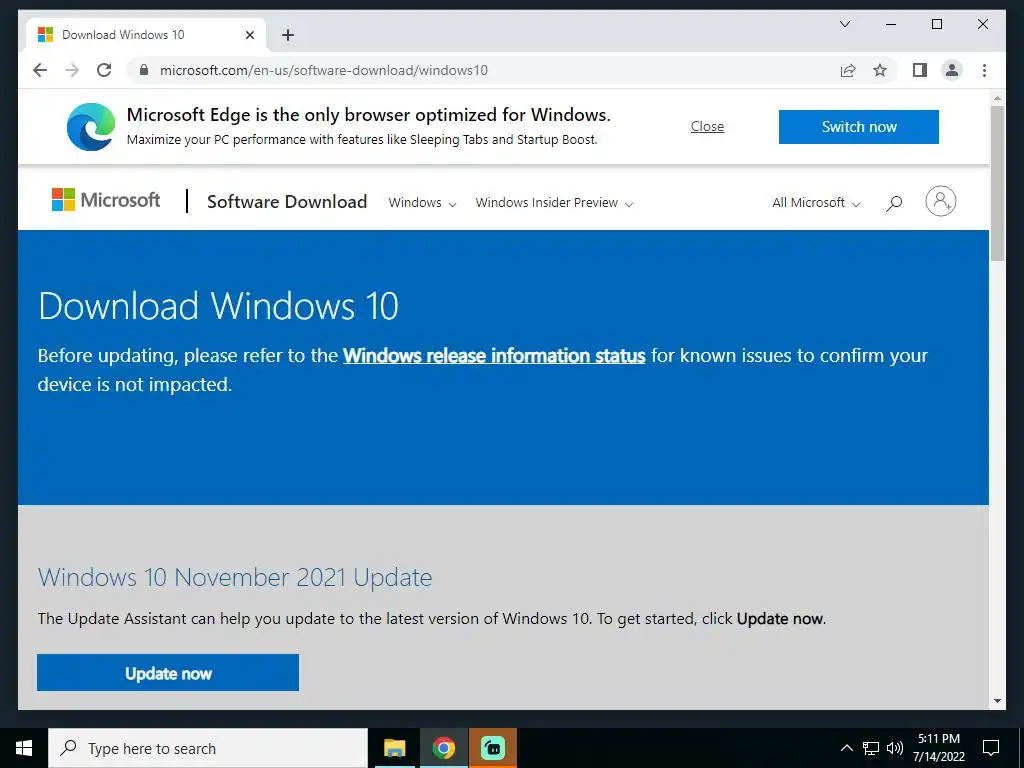Click scrollbar down arrow
This screenshot has width=1024, height=768.
click(997, 701)
